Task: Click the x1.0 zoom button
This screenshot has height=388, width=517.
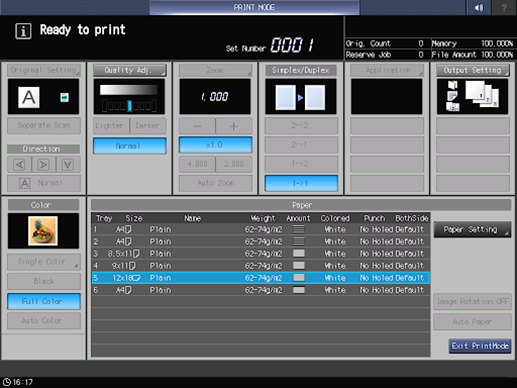Action: (x=215, y=145)
